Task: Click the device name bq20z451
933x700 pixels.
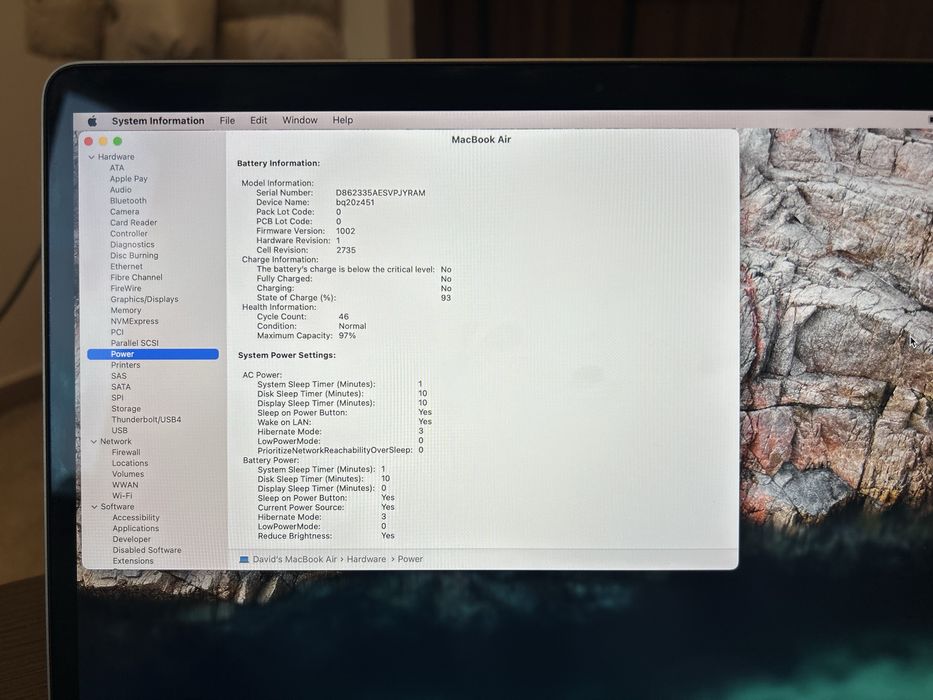Action: [x=355, y=203]
